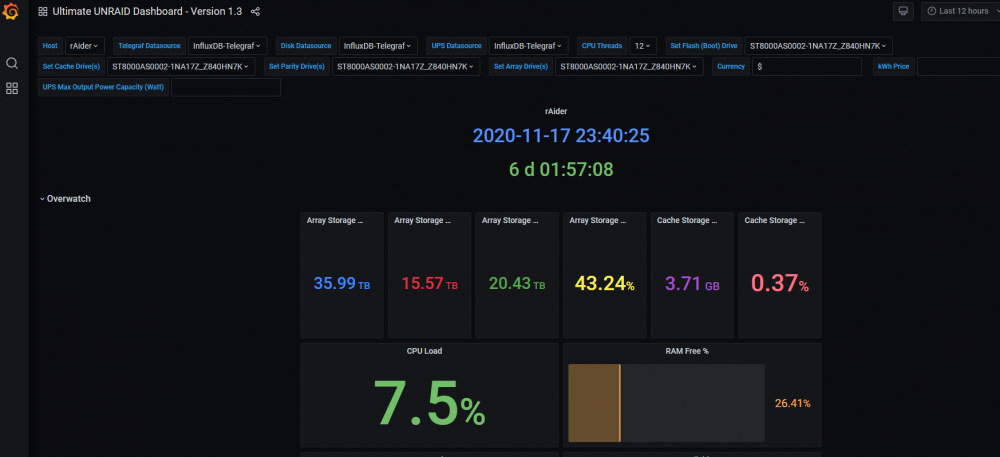Choose a drive in Set Cache Drive(s)
This screenshot has width=1000, height=457.
point(181,66)
